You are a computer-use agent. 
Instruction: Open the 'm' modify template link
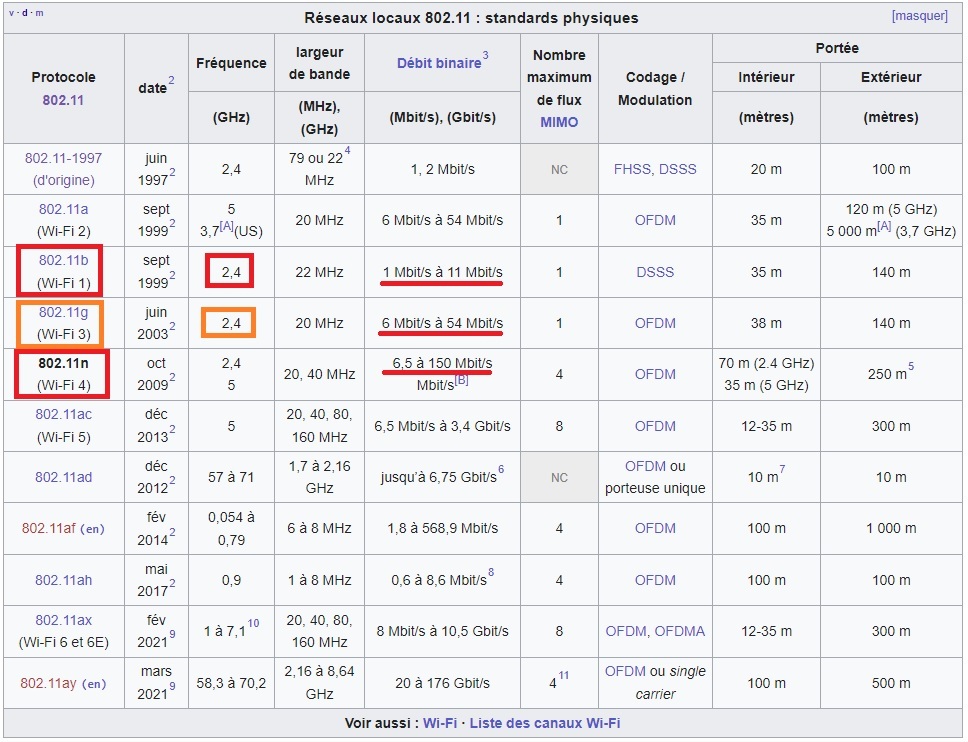click(x=39, y=12)
